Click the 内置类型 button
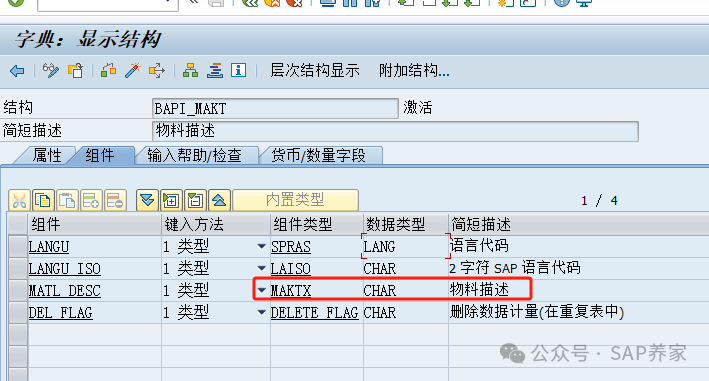The width and height of the screenshot is (709, 381). (x=295, y=200)
